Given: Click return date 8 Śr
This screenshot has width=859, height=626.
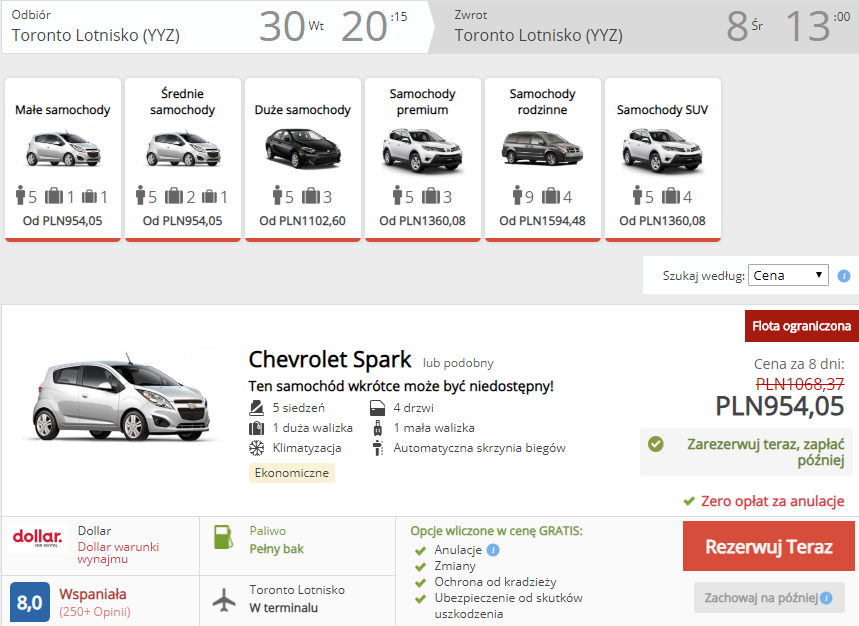Looking at the screenshot, I should tap(745, 26).
